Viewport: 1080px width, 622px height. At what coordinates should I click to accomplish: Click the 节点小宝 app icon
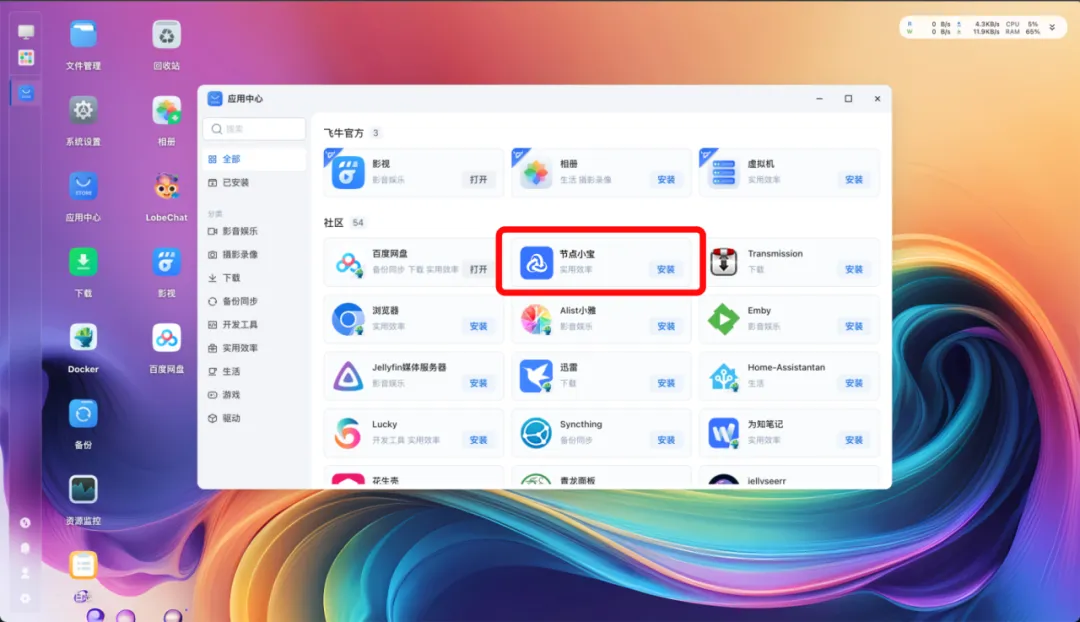tap(536, 262)
